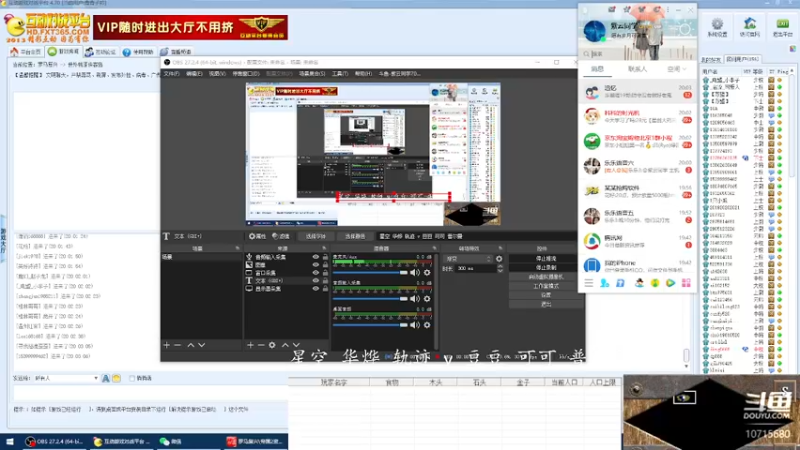The height and width of the screenshot is (450, 800).
Task: Open source properties gear below sources list
Action: point(272,345)
